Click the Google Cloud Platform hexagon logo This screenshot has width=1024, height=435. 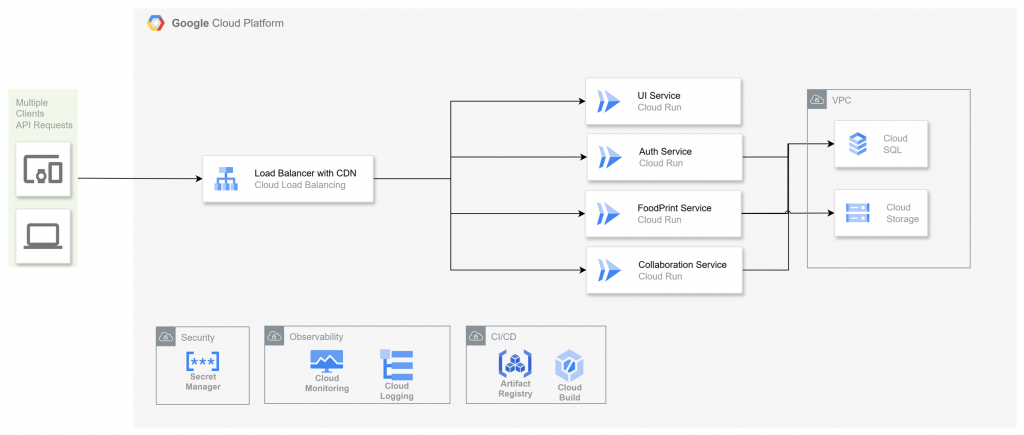(x=155, y=24)
